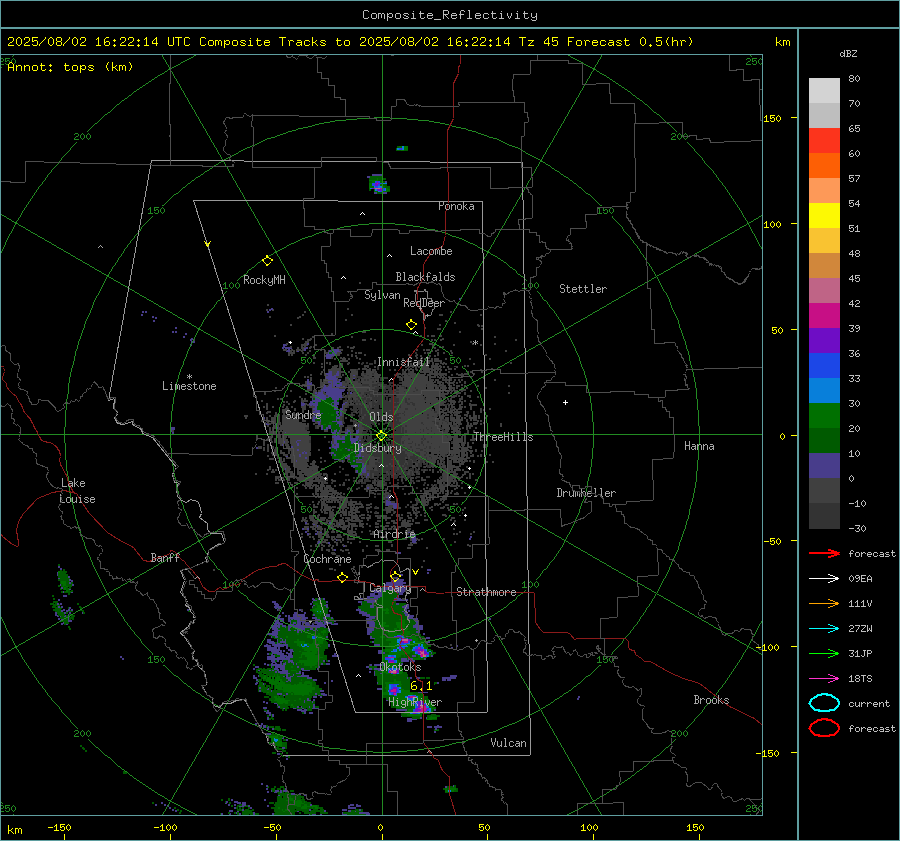Click the Innisfail city label

[403, 362]
